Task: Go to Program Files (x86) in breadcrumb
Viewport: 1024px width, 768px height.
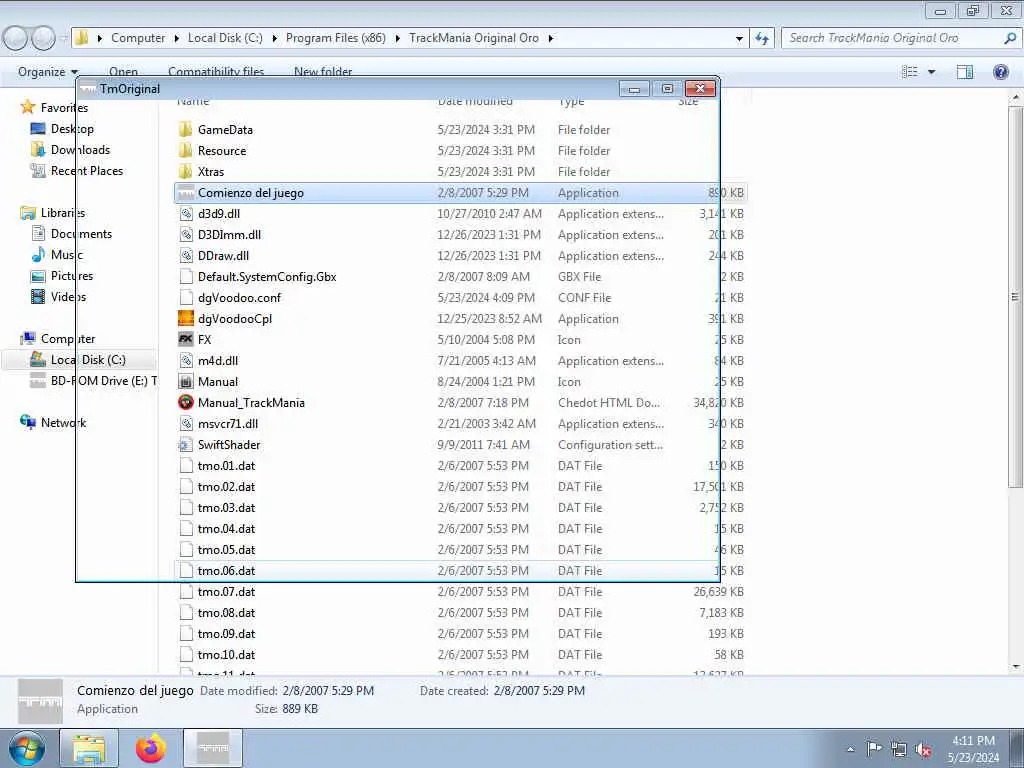Action: 336,38
